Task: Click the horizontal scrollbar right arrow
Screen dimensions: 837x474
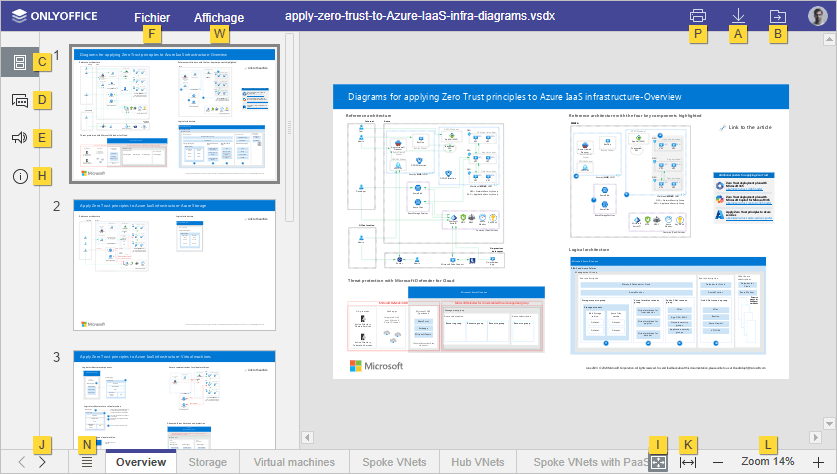Action: point(815,438)
